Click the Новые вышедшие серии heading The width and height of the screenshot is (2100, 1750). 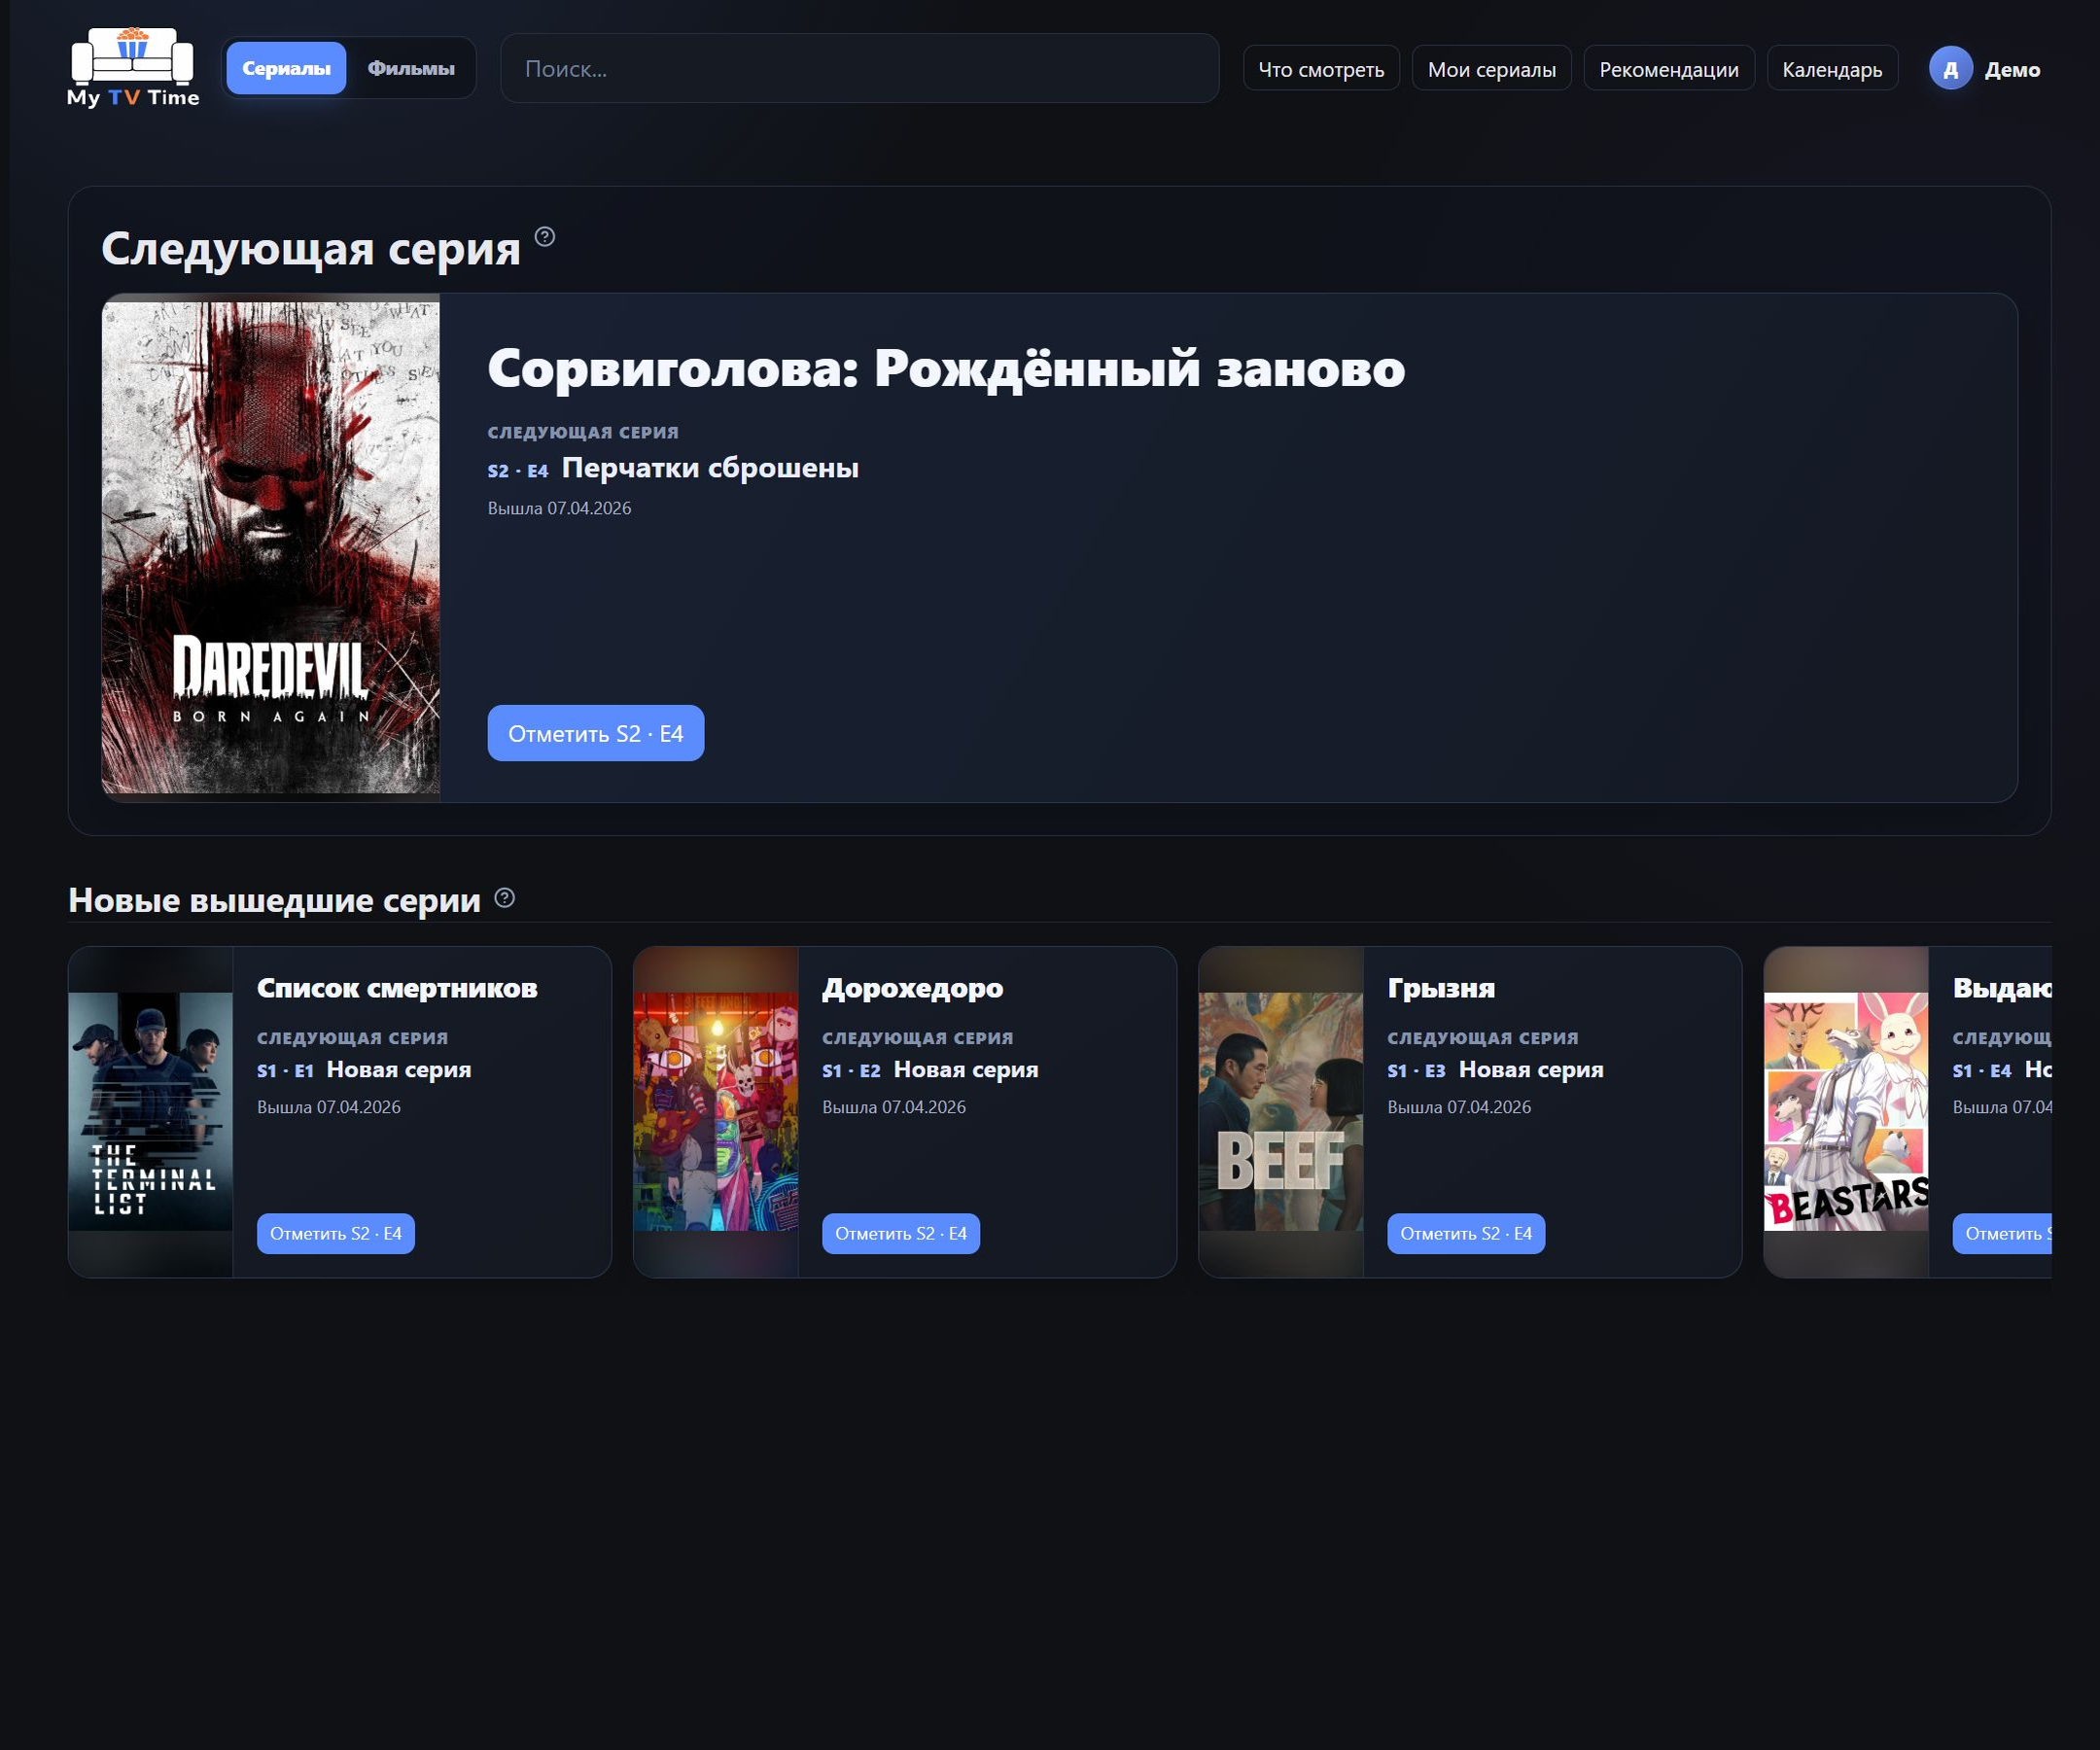point(274,900)
